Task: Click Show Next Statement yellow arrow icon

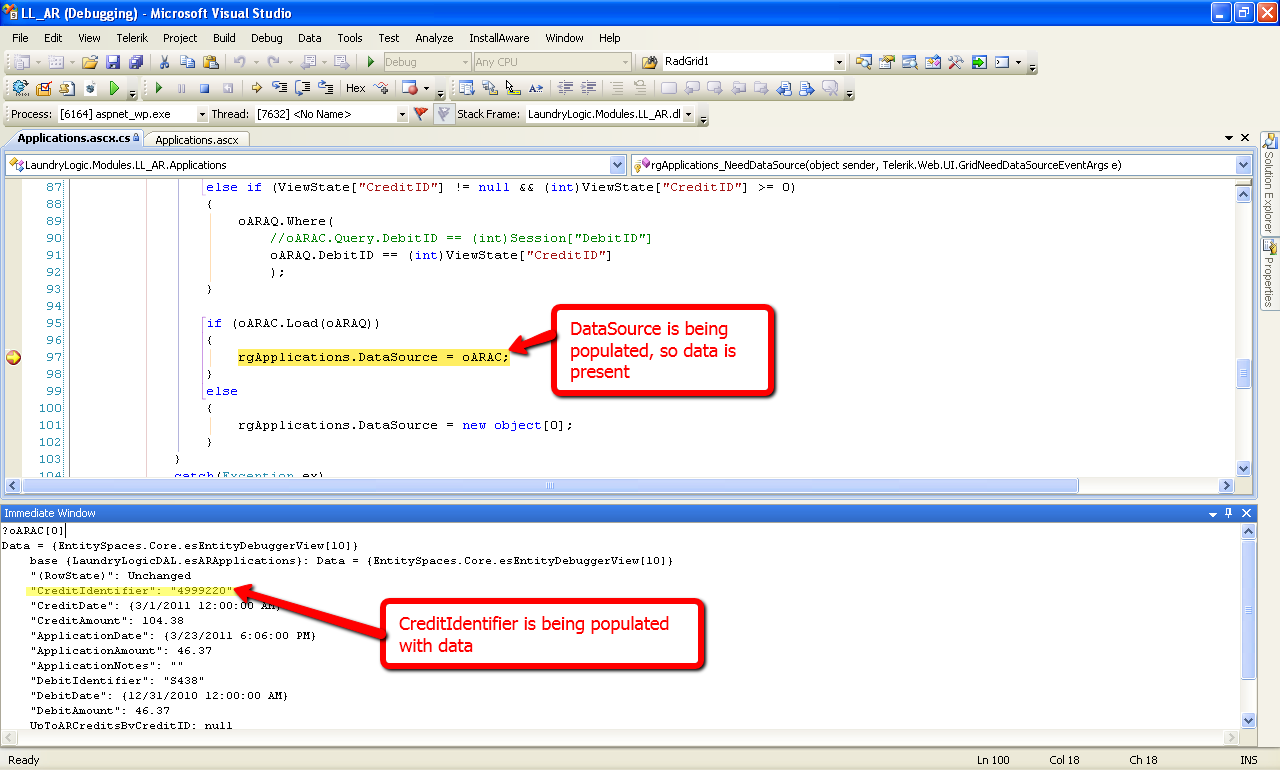Action: (x=256, y=88)
